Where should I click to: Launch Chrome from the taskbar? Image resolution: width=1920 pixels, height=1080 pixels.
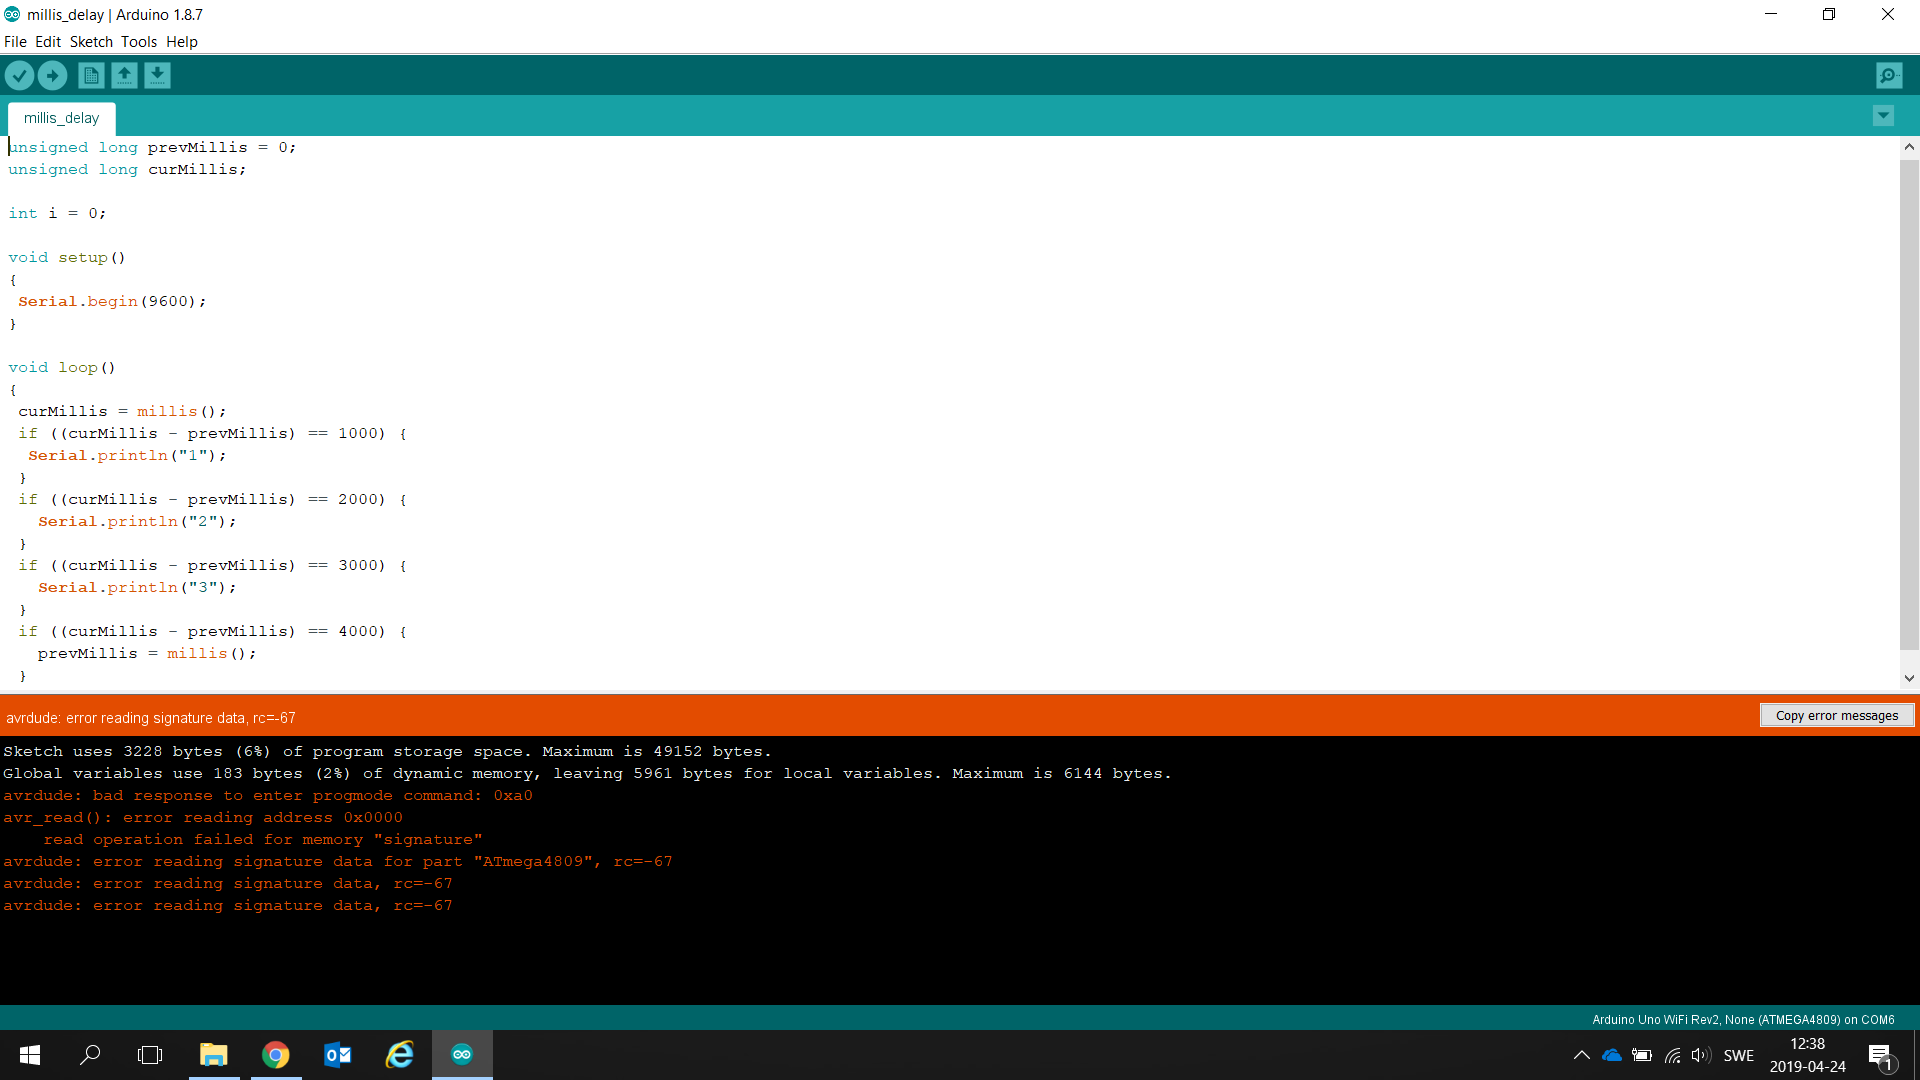[276, 1055]
